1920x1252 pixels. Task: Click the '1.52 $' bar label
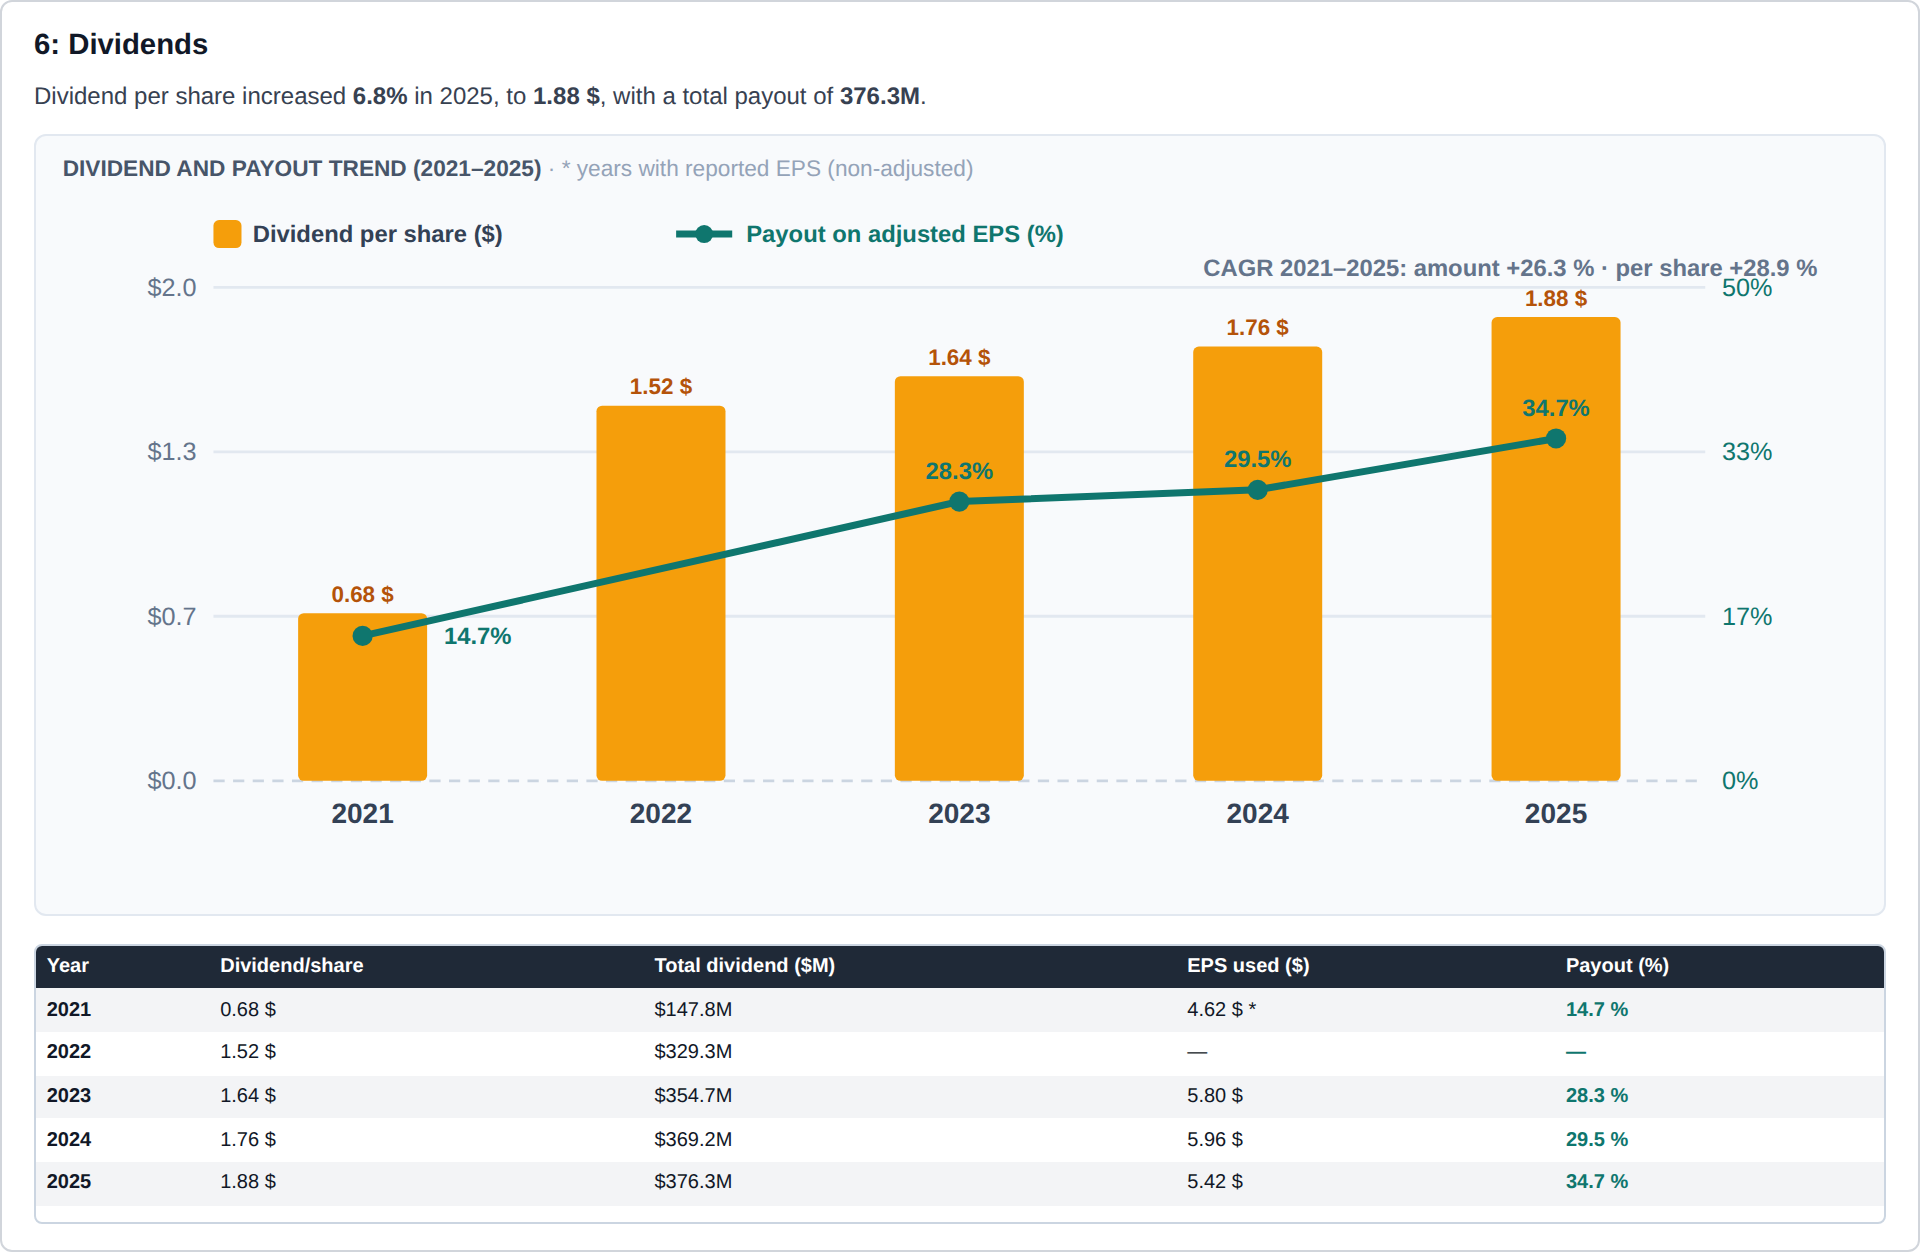click(661, 387)
